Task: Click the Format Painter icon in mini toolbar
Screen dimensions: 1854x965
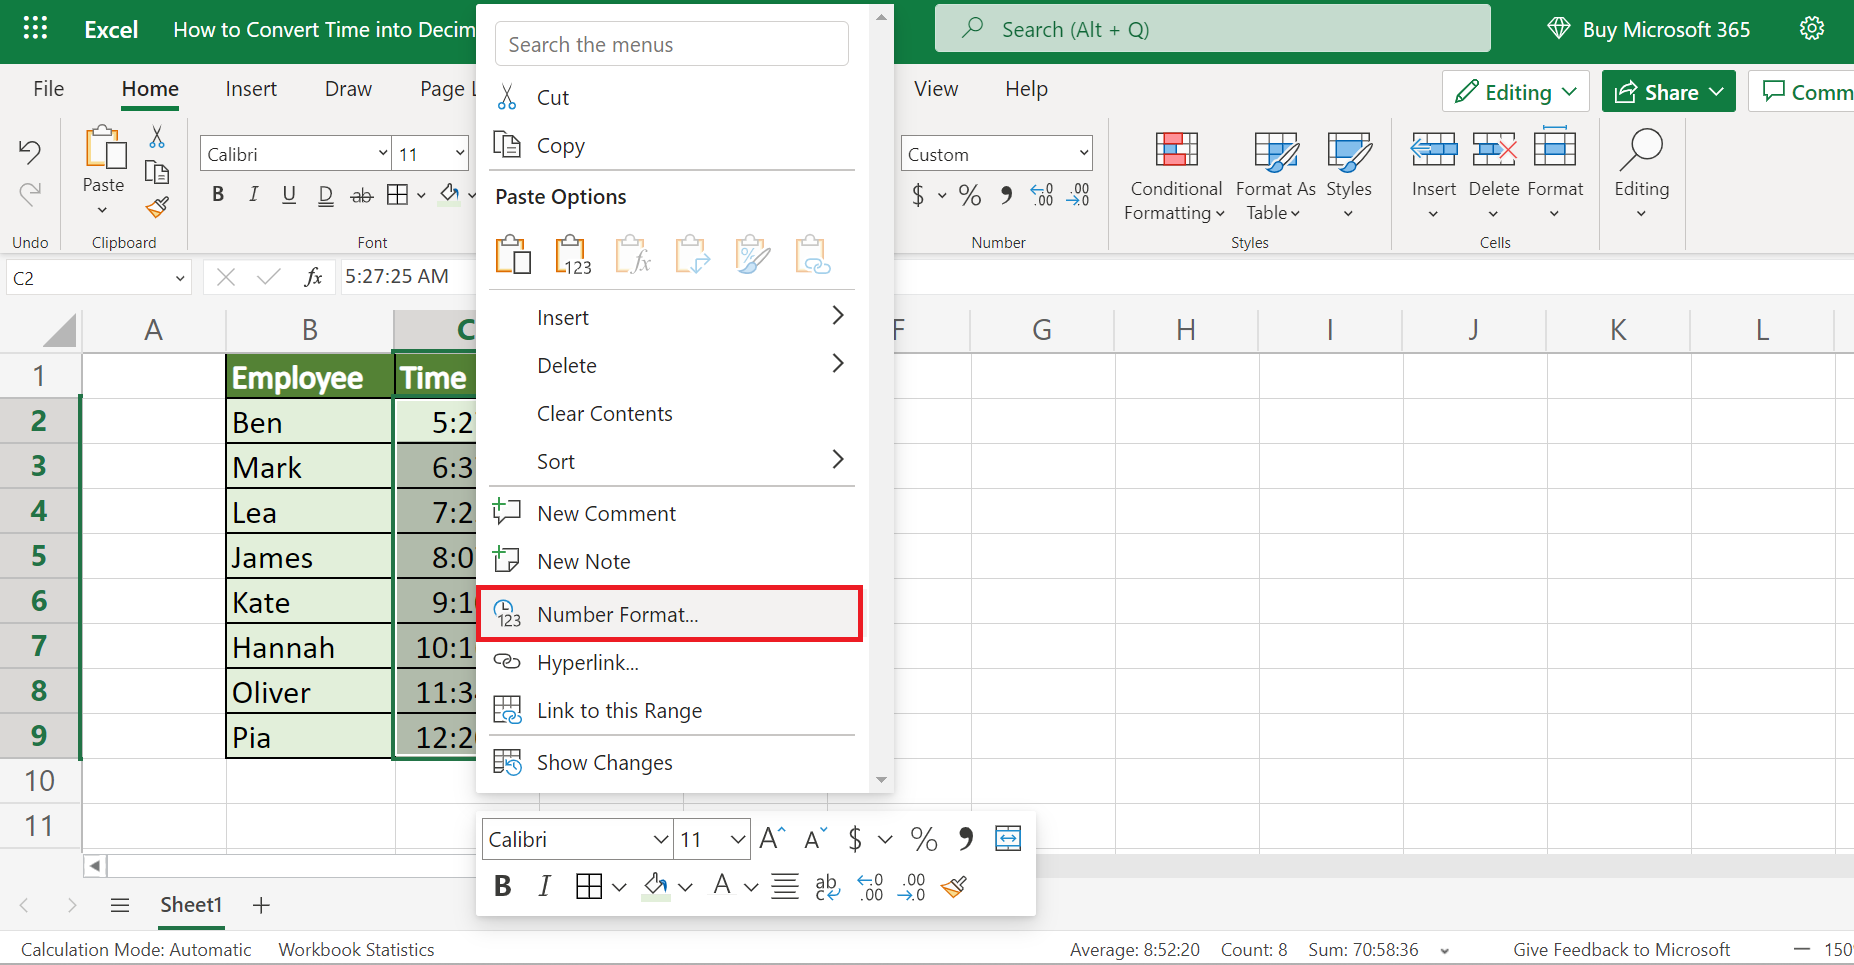Action: click(x=954, y=886)
